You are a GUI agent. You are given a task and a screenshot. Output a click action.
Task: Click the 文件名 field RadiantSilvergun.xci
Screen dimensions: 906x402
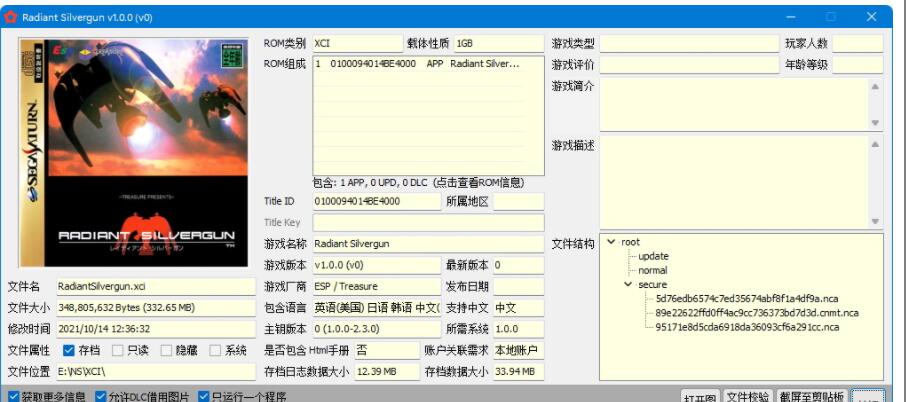coord(156,286)
